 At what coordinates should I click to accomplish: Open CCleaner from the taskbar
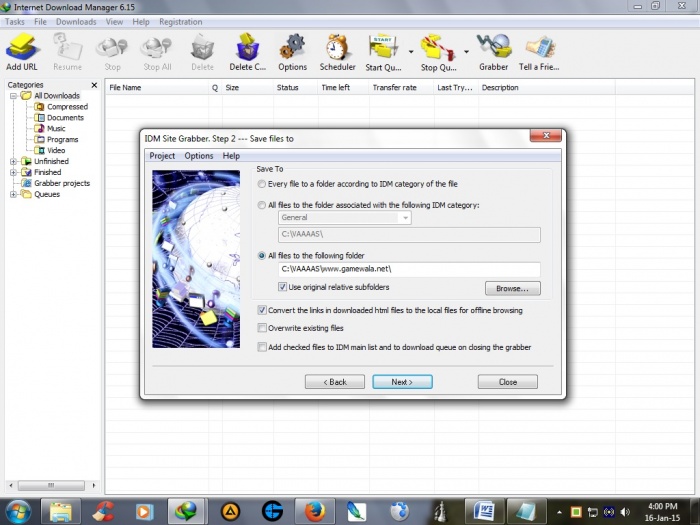pyautogui.click(x=103, y=511)
